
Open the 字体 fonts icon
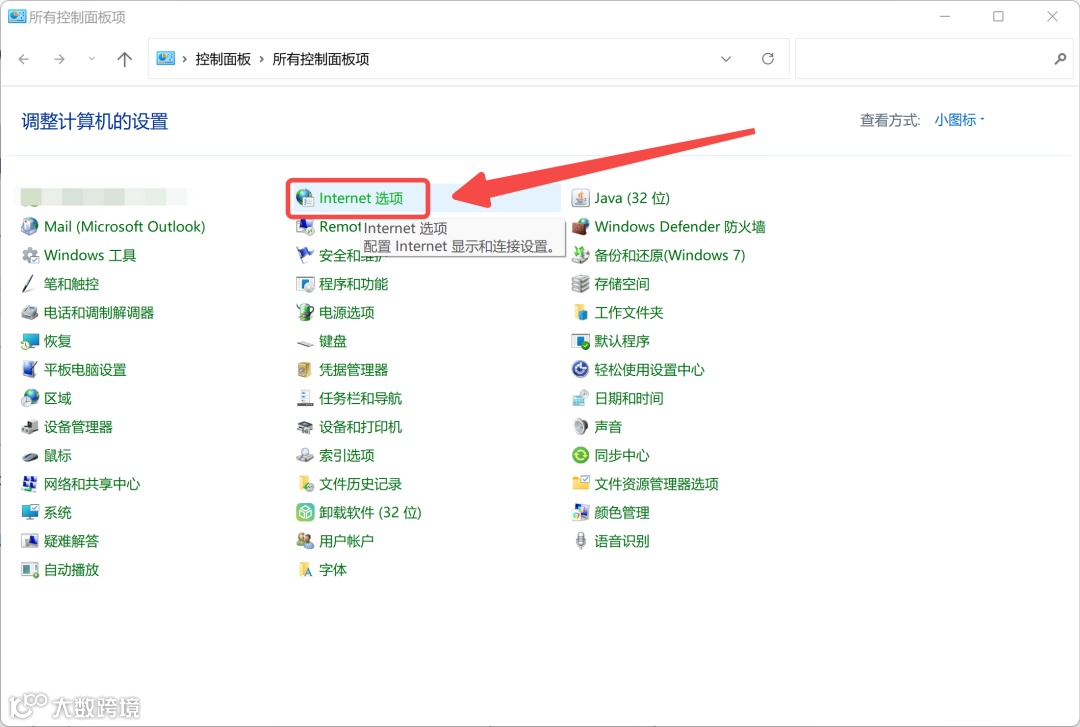click(x=304, y=570)
